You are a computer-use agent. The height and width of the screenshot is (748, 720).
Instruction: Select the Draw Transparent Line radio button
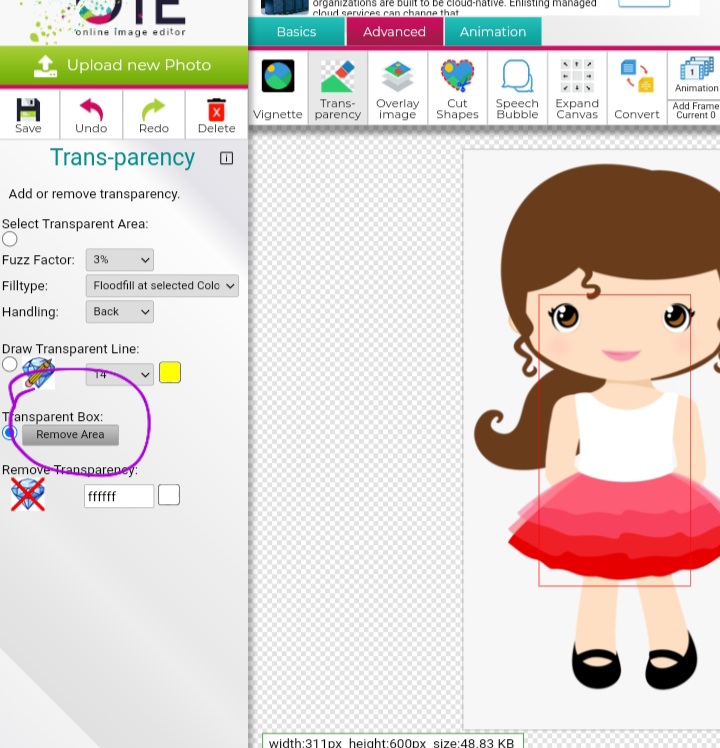coord(10,364)
